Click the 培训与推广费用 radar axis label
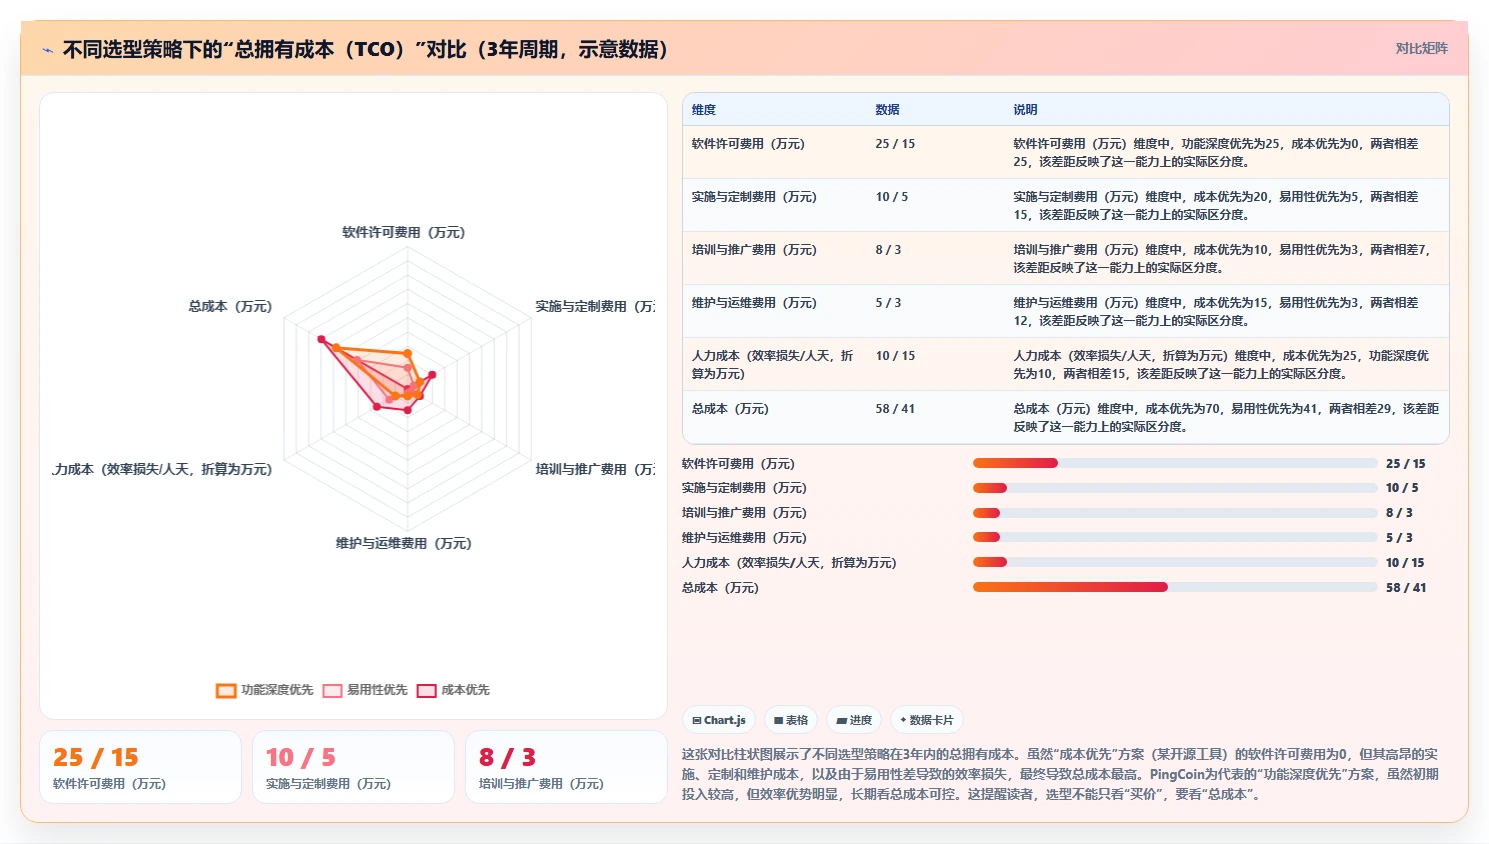The width and height of the screenshot is (1489, 844). click(x=595, y=469)
